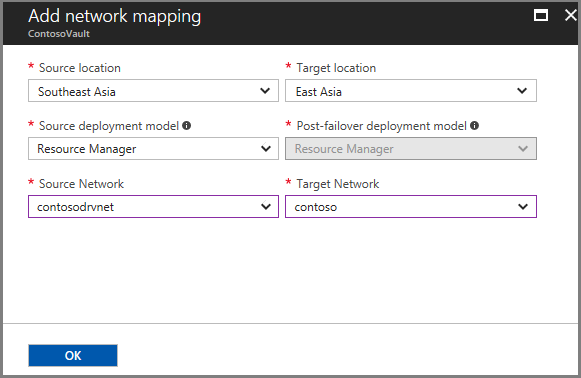This screenshot has height=378, width=581.
Task: Click info icon beside Post-failover deployment model
Action: coord(474,126)
